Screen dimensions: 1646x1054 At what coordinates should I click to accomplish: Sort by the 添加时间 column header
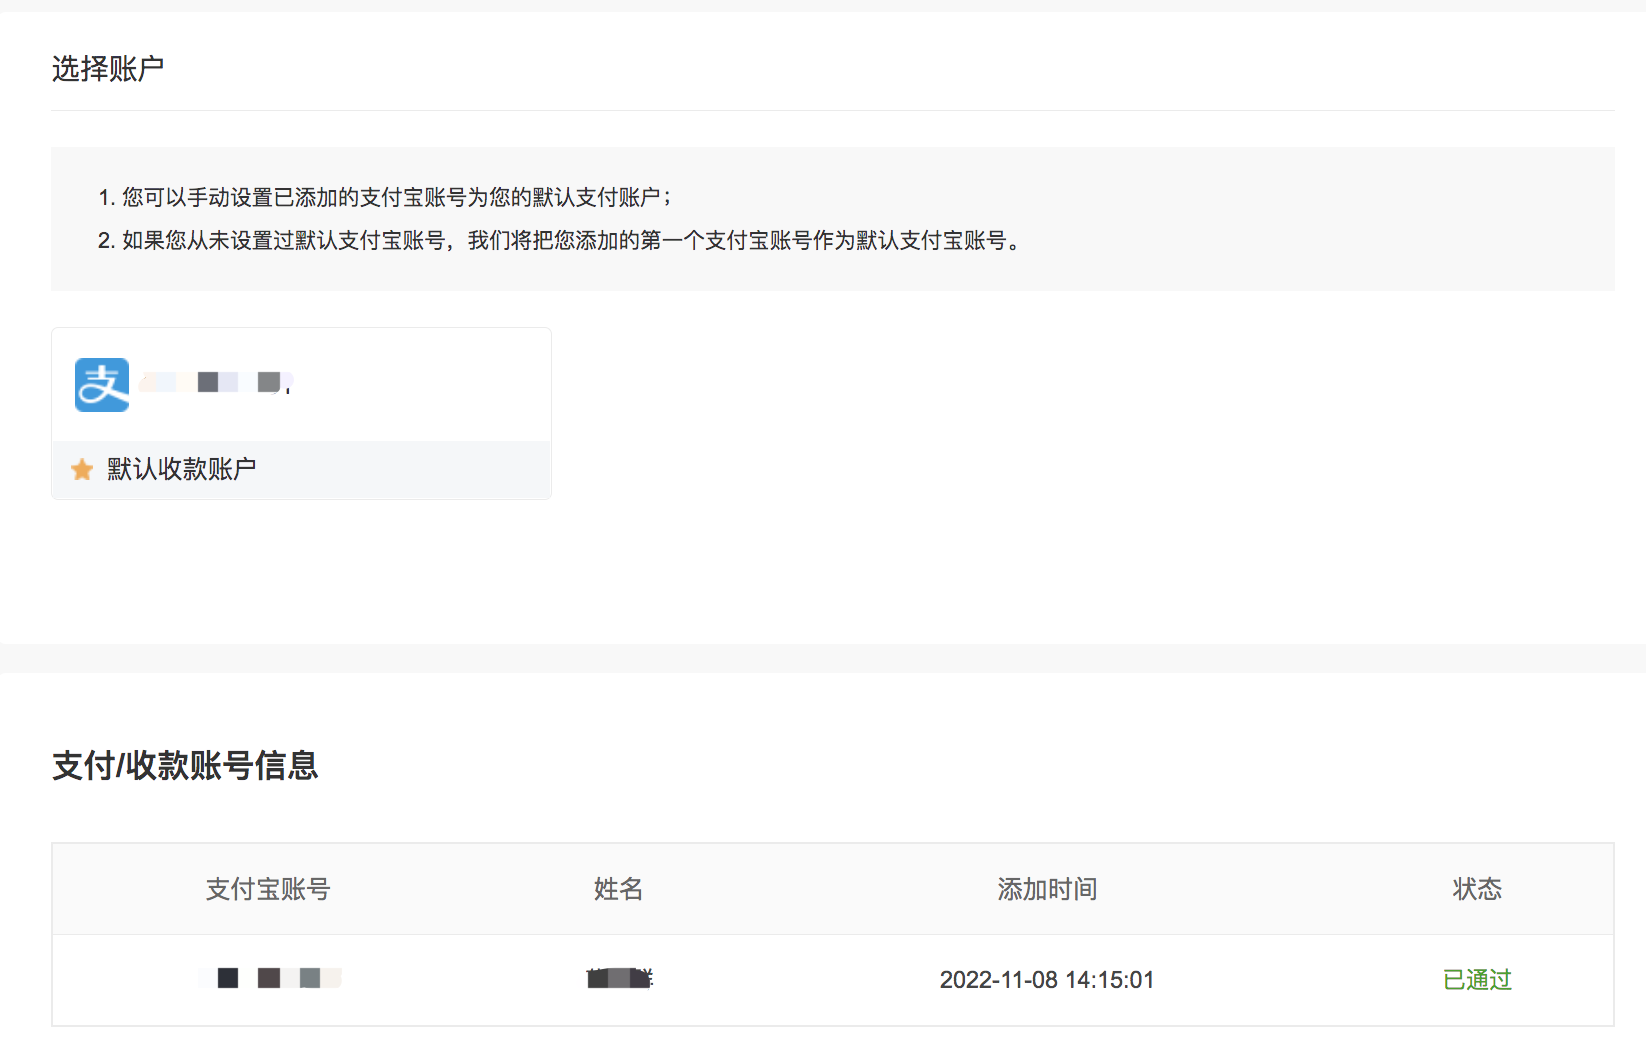[x=1047, y=889]
